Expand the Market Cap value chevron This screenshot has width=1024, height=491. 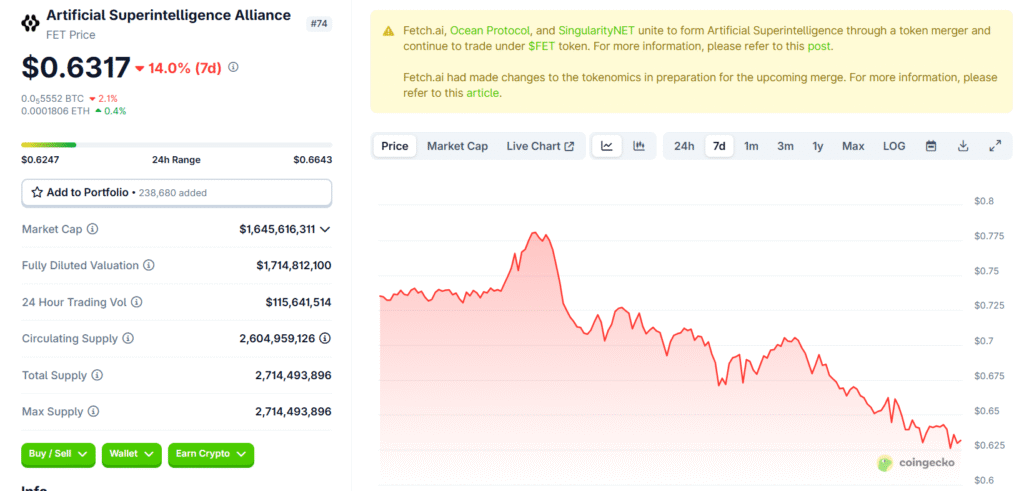pyautogui.click(x=325, y=229)
